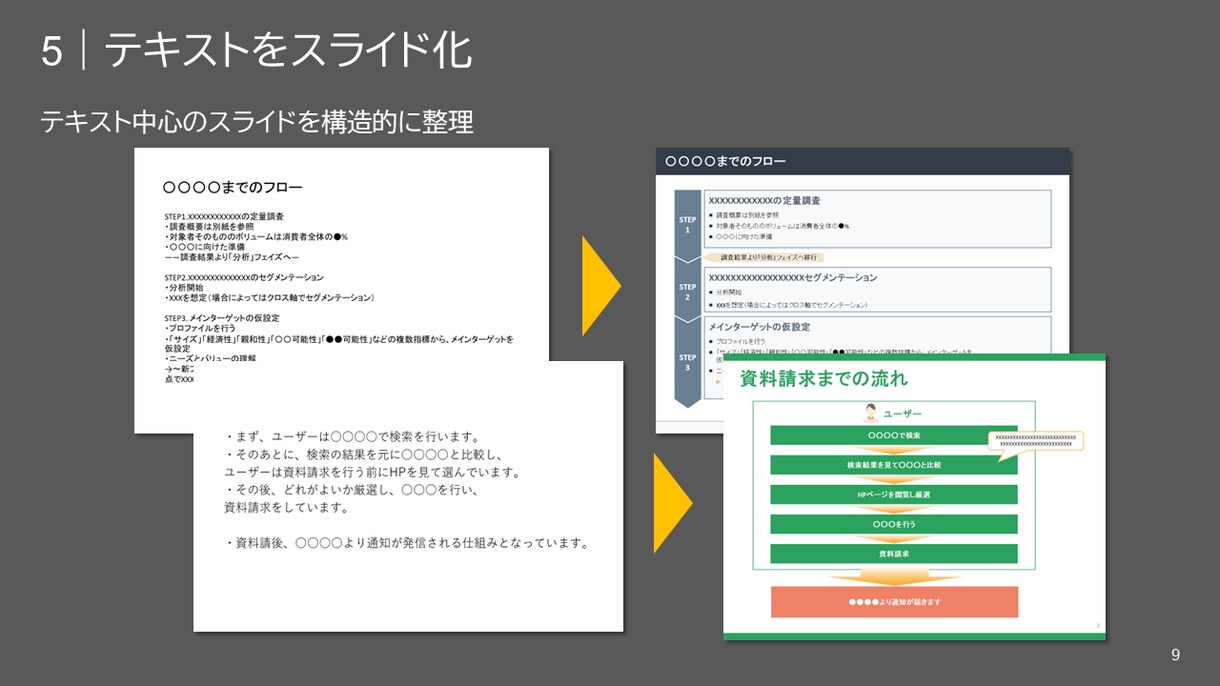Select 〇〇〇〇までのフロー heading on the plain white slide
1220x686 pixels.
[232, 187]
